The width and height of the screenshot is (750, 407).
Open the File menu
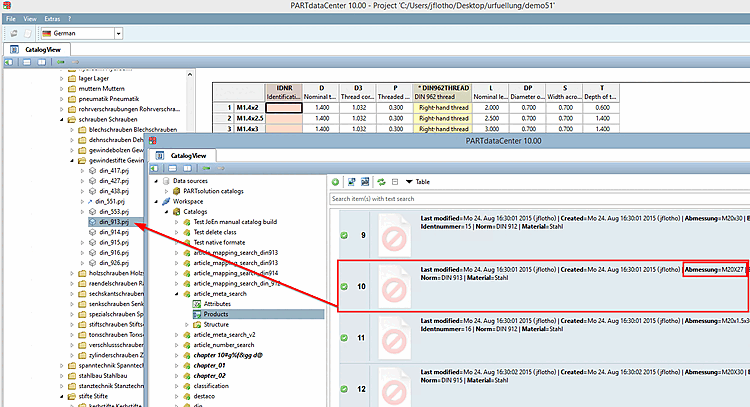click(11, 19)
